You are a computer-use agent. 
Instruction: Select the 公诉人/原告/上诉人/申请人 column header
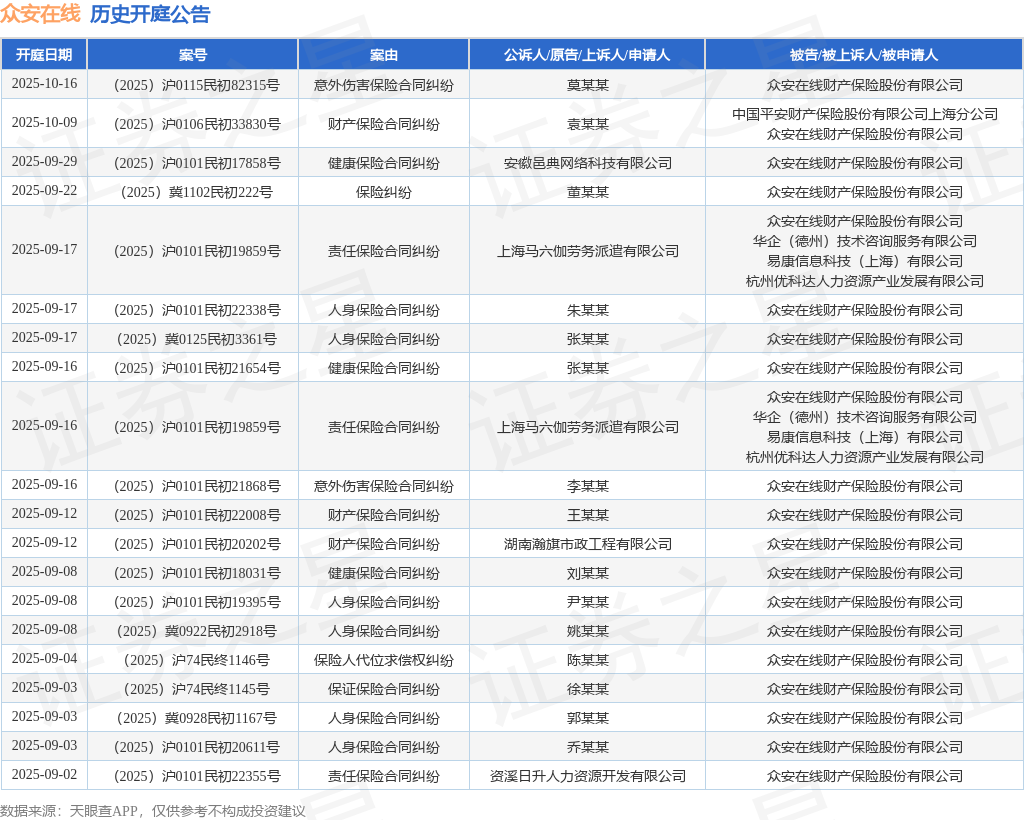tap(587, 55)
